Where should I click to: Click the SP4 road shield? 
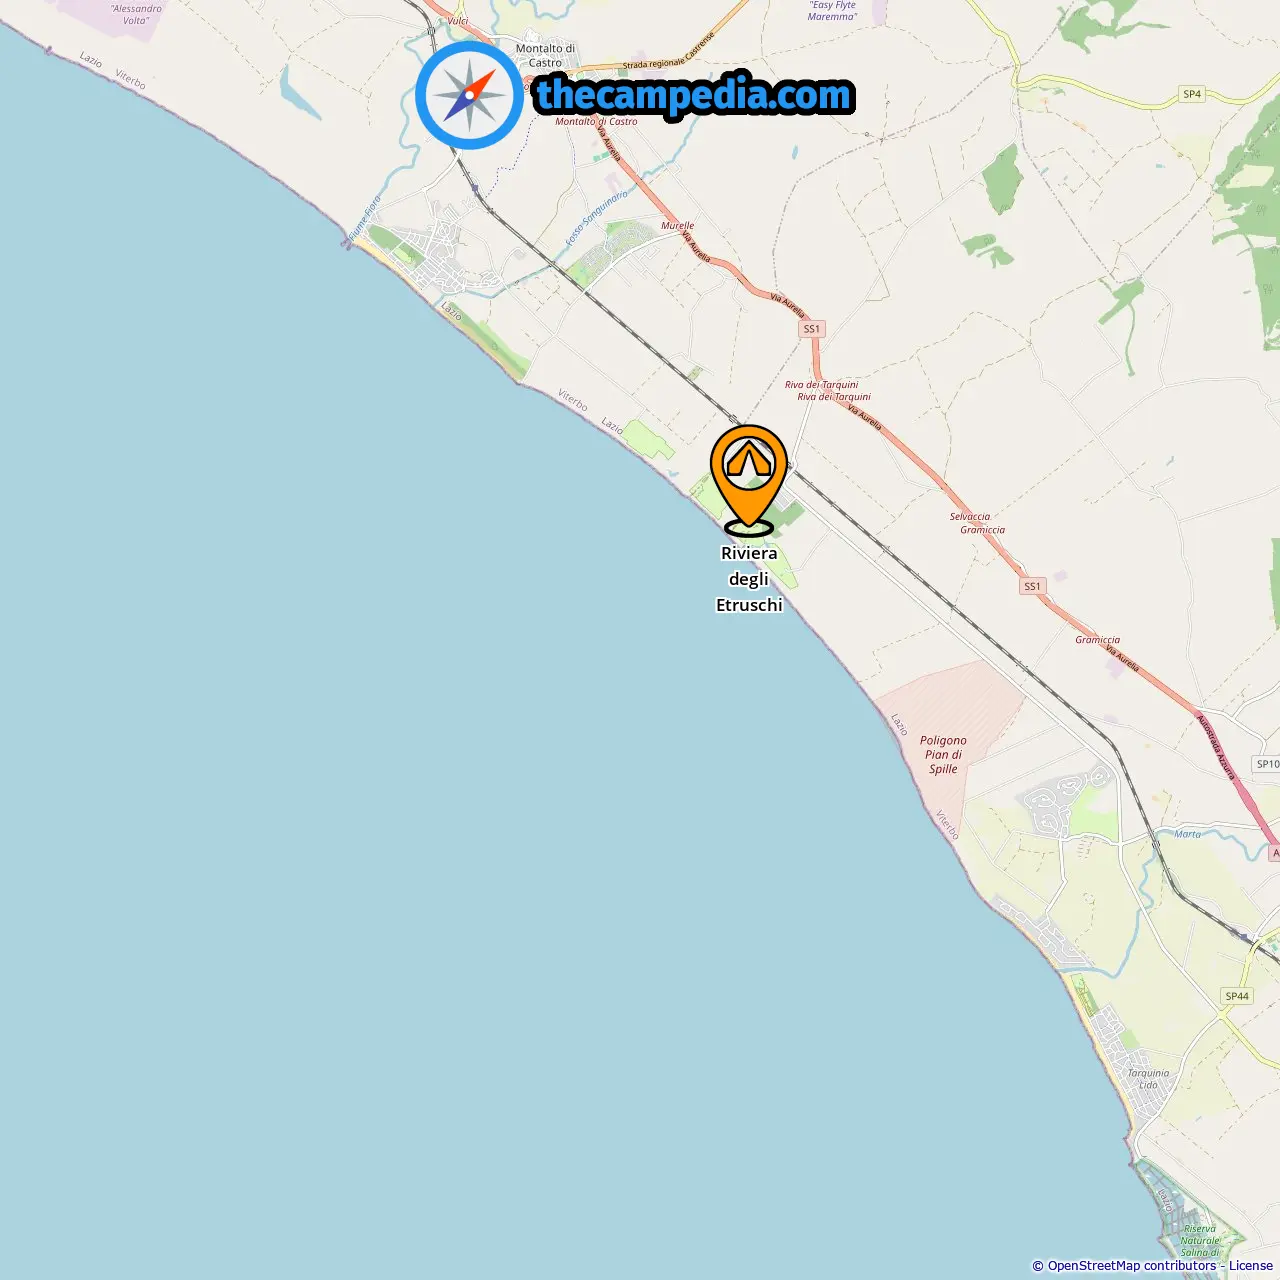pyautogui.click(x=1192, y=95)
